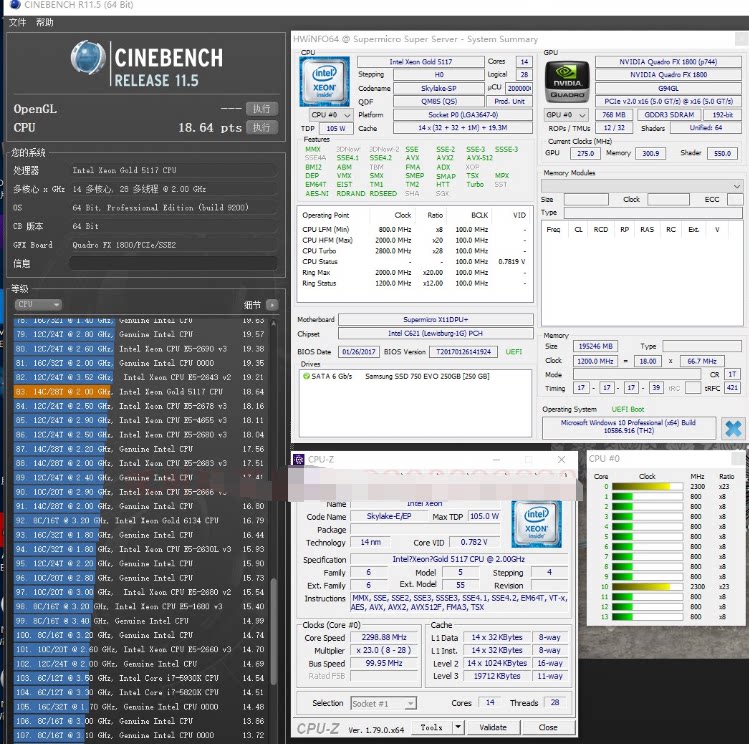This screenshot has height=744, width=749.
Task: Click the Prod. Unit field in HWiNFO64
Action: [509, 101]
